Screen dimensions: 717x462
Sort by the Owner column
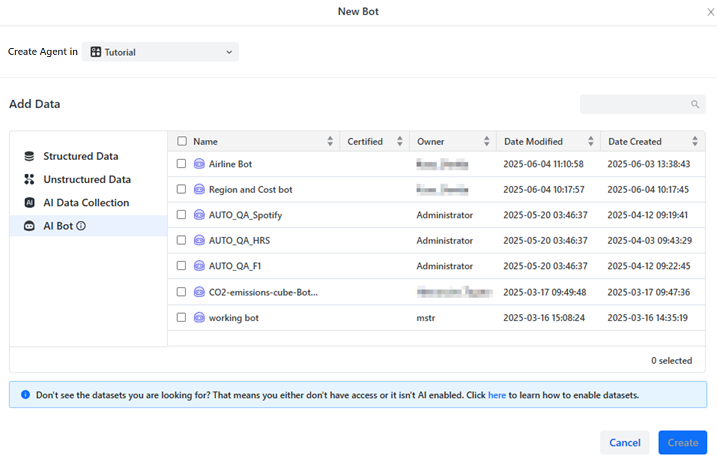click(x=486, y=142)
